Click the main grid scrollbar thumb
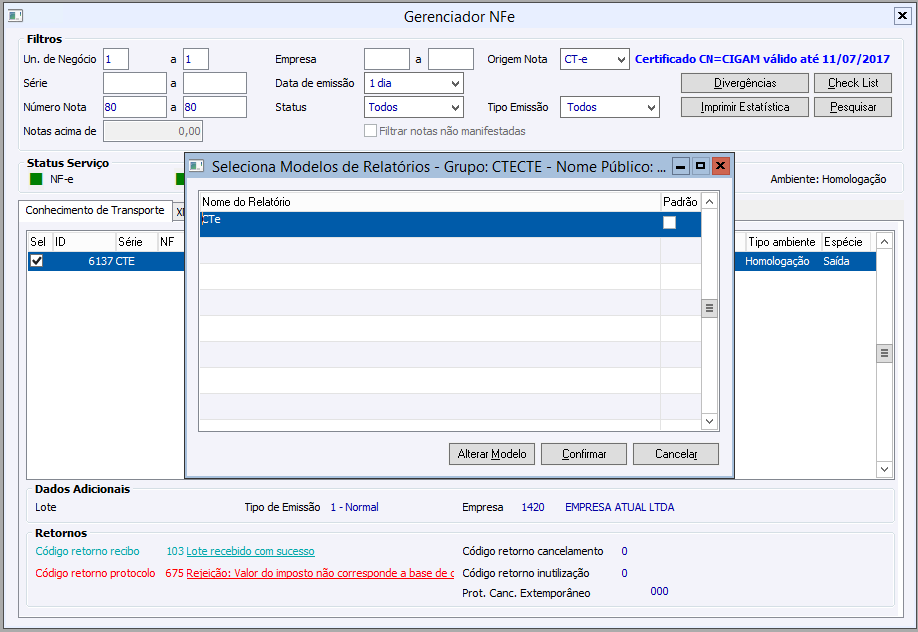The height and width of the screenshot is (632, 918). [x=884, y=353]
